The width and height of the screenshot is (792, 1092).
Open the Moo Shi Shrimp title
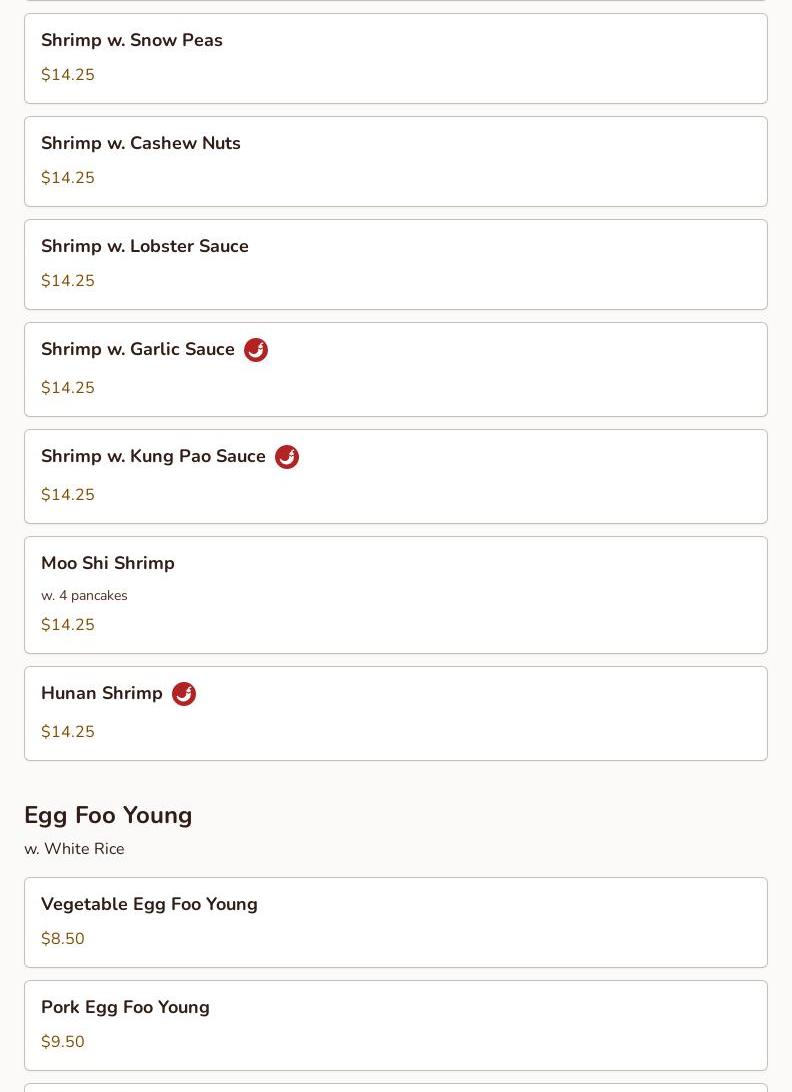coord(108,563)
